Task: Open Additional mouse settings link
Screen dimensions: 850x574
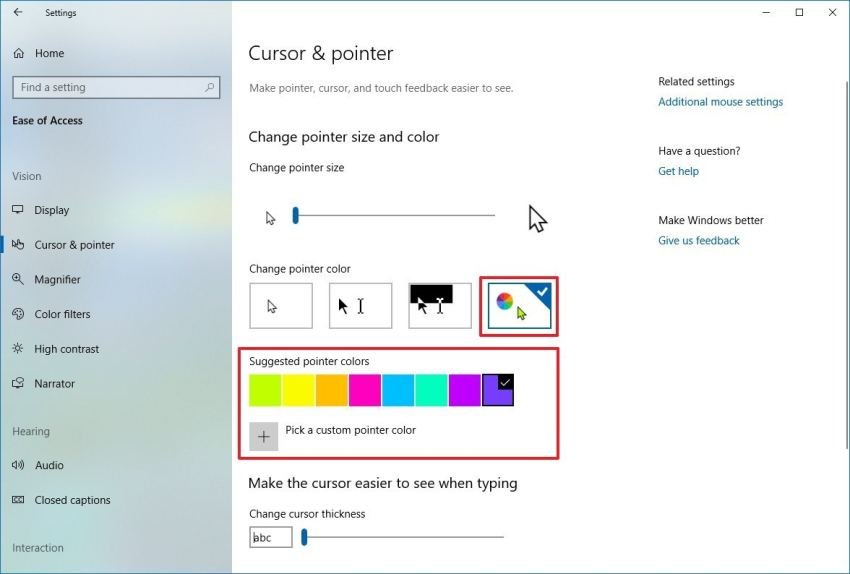Action: pos(720,102)
